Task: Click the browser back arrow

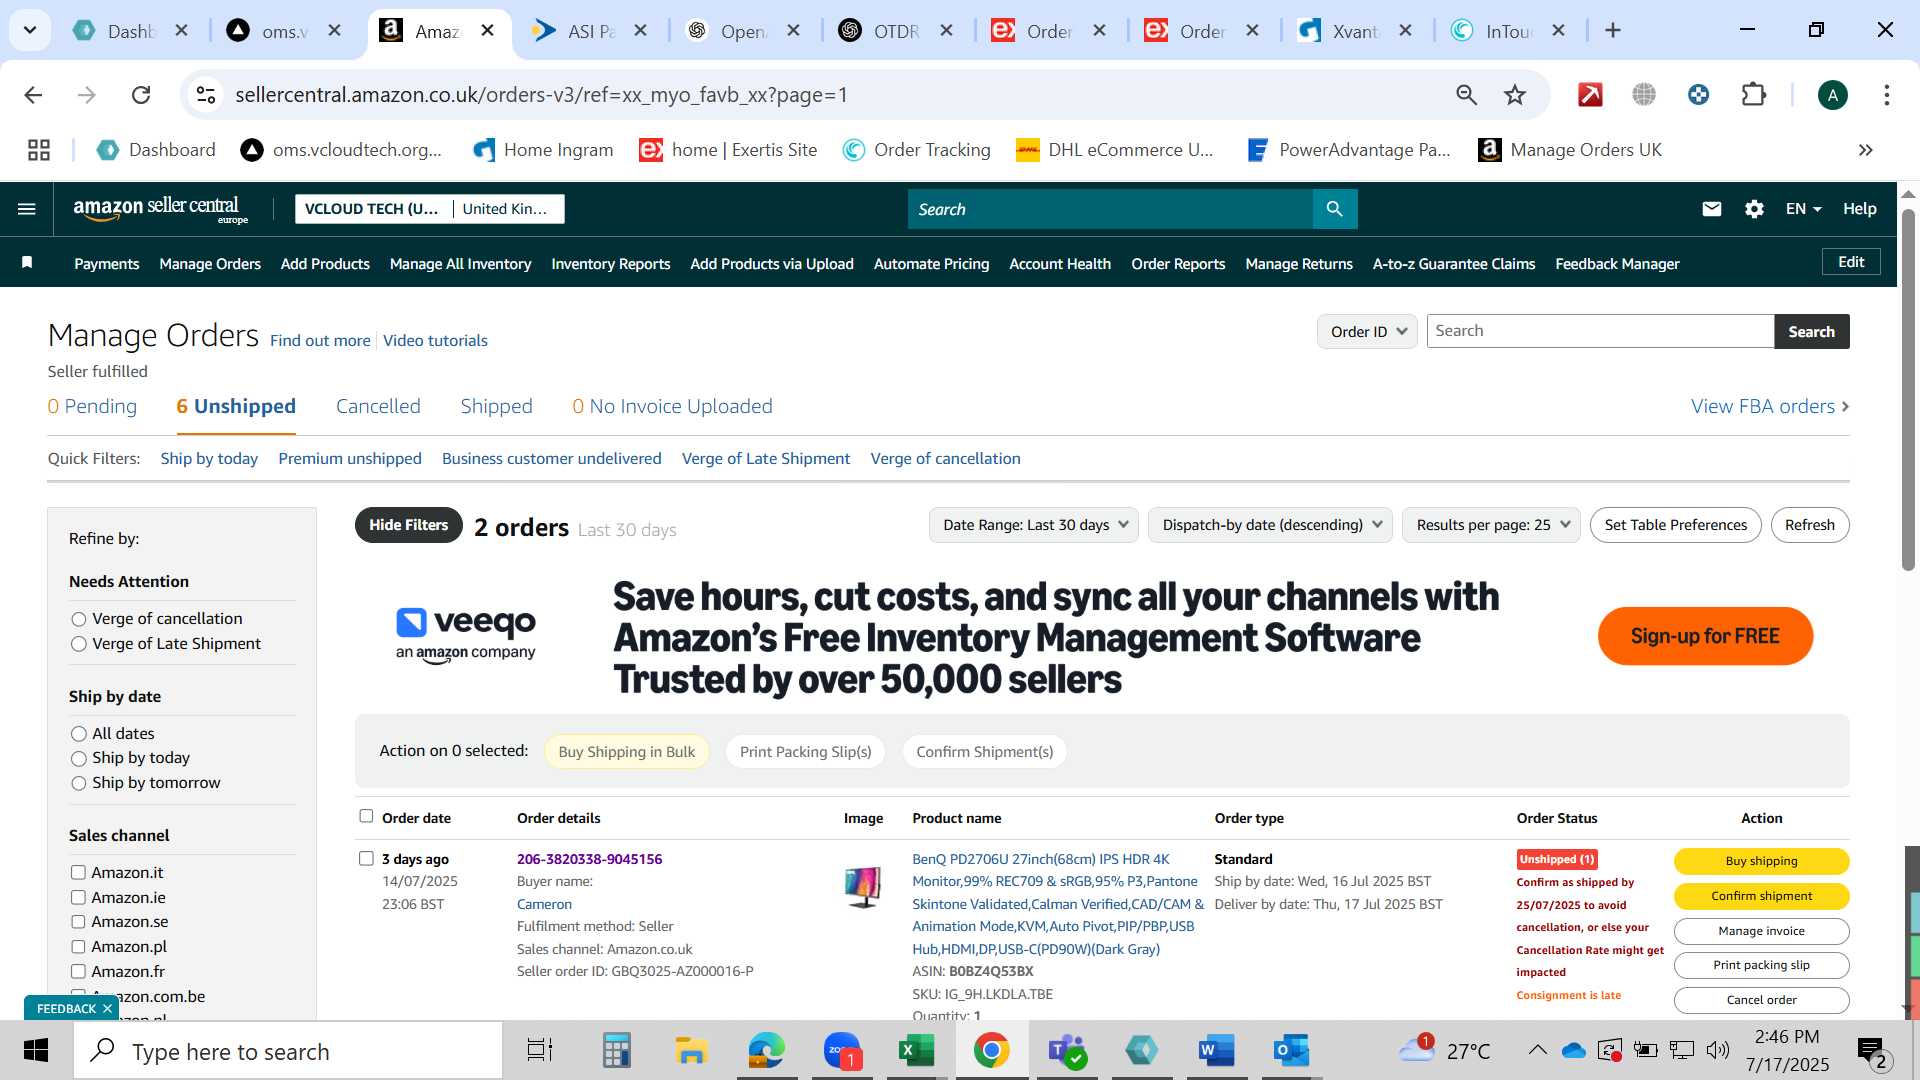Action: coord(33,95)
